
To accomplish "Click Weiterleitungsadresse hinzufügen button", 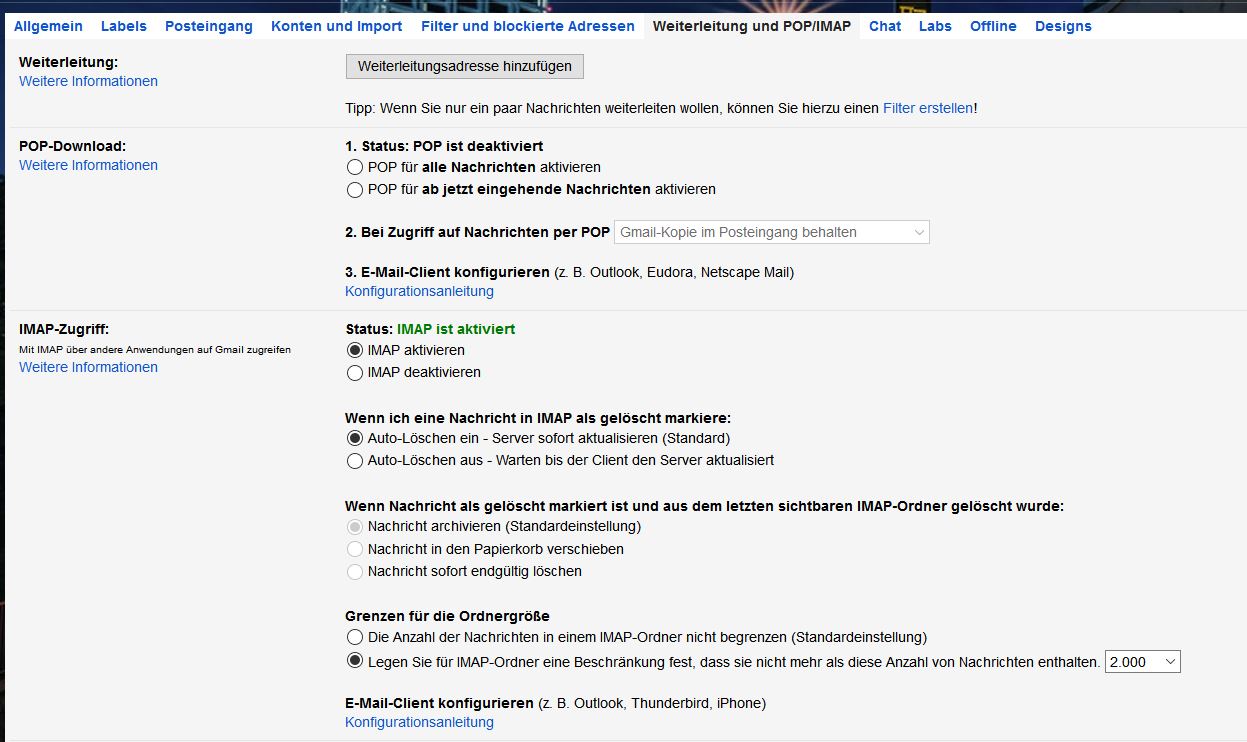I will [x=464, y=66].
